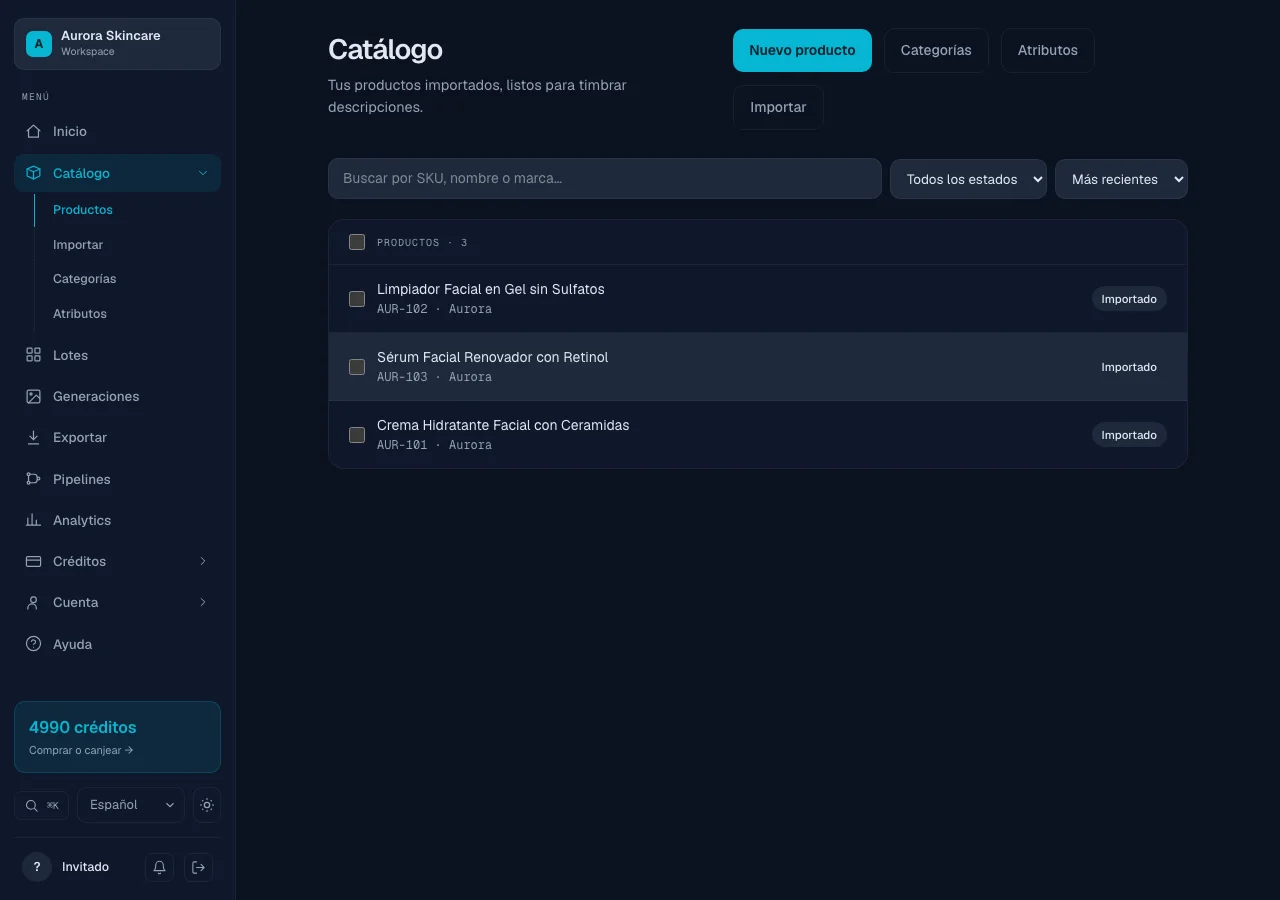Expand the Créditos sidebar section
This screenshot has width=1280, height=900.
point(117,561)
